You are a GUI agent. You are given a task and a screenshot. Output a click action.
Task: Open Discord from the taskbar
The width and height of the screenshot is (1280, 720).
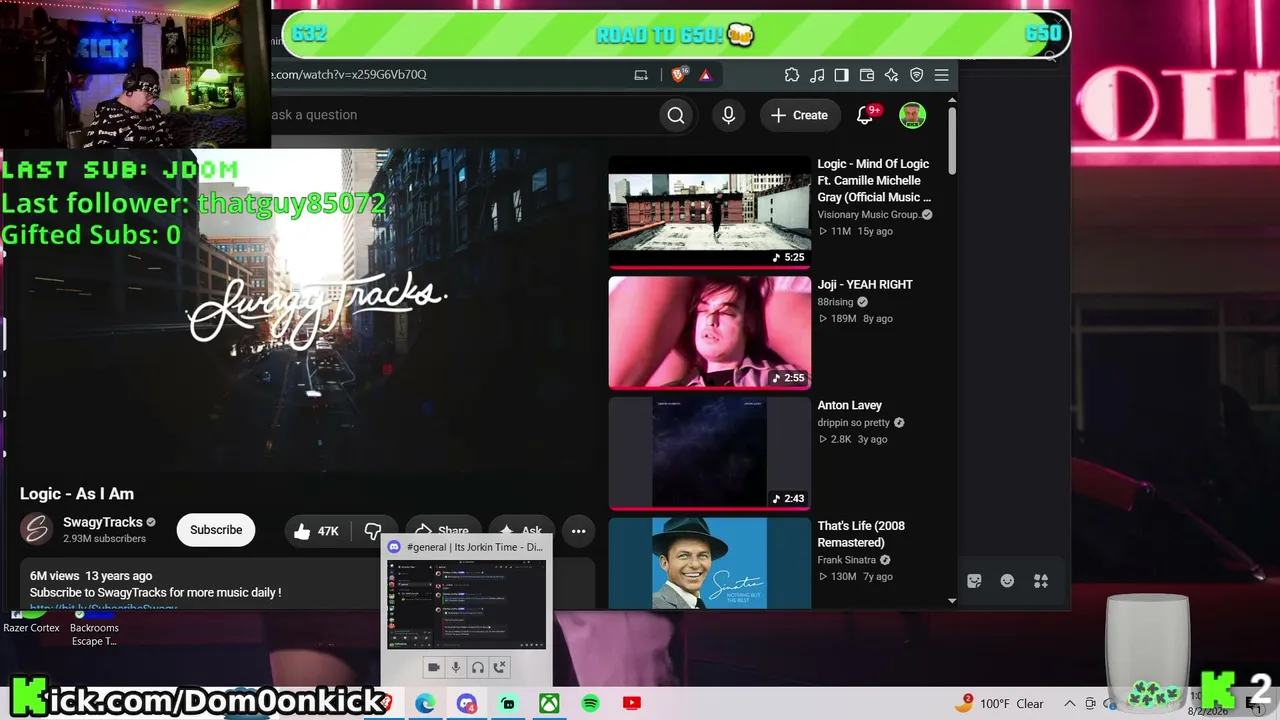coord(467,704)
